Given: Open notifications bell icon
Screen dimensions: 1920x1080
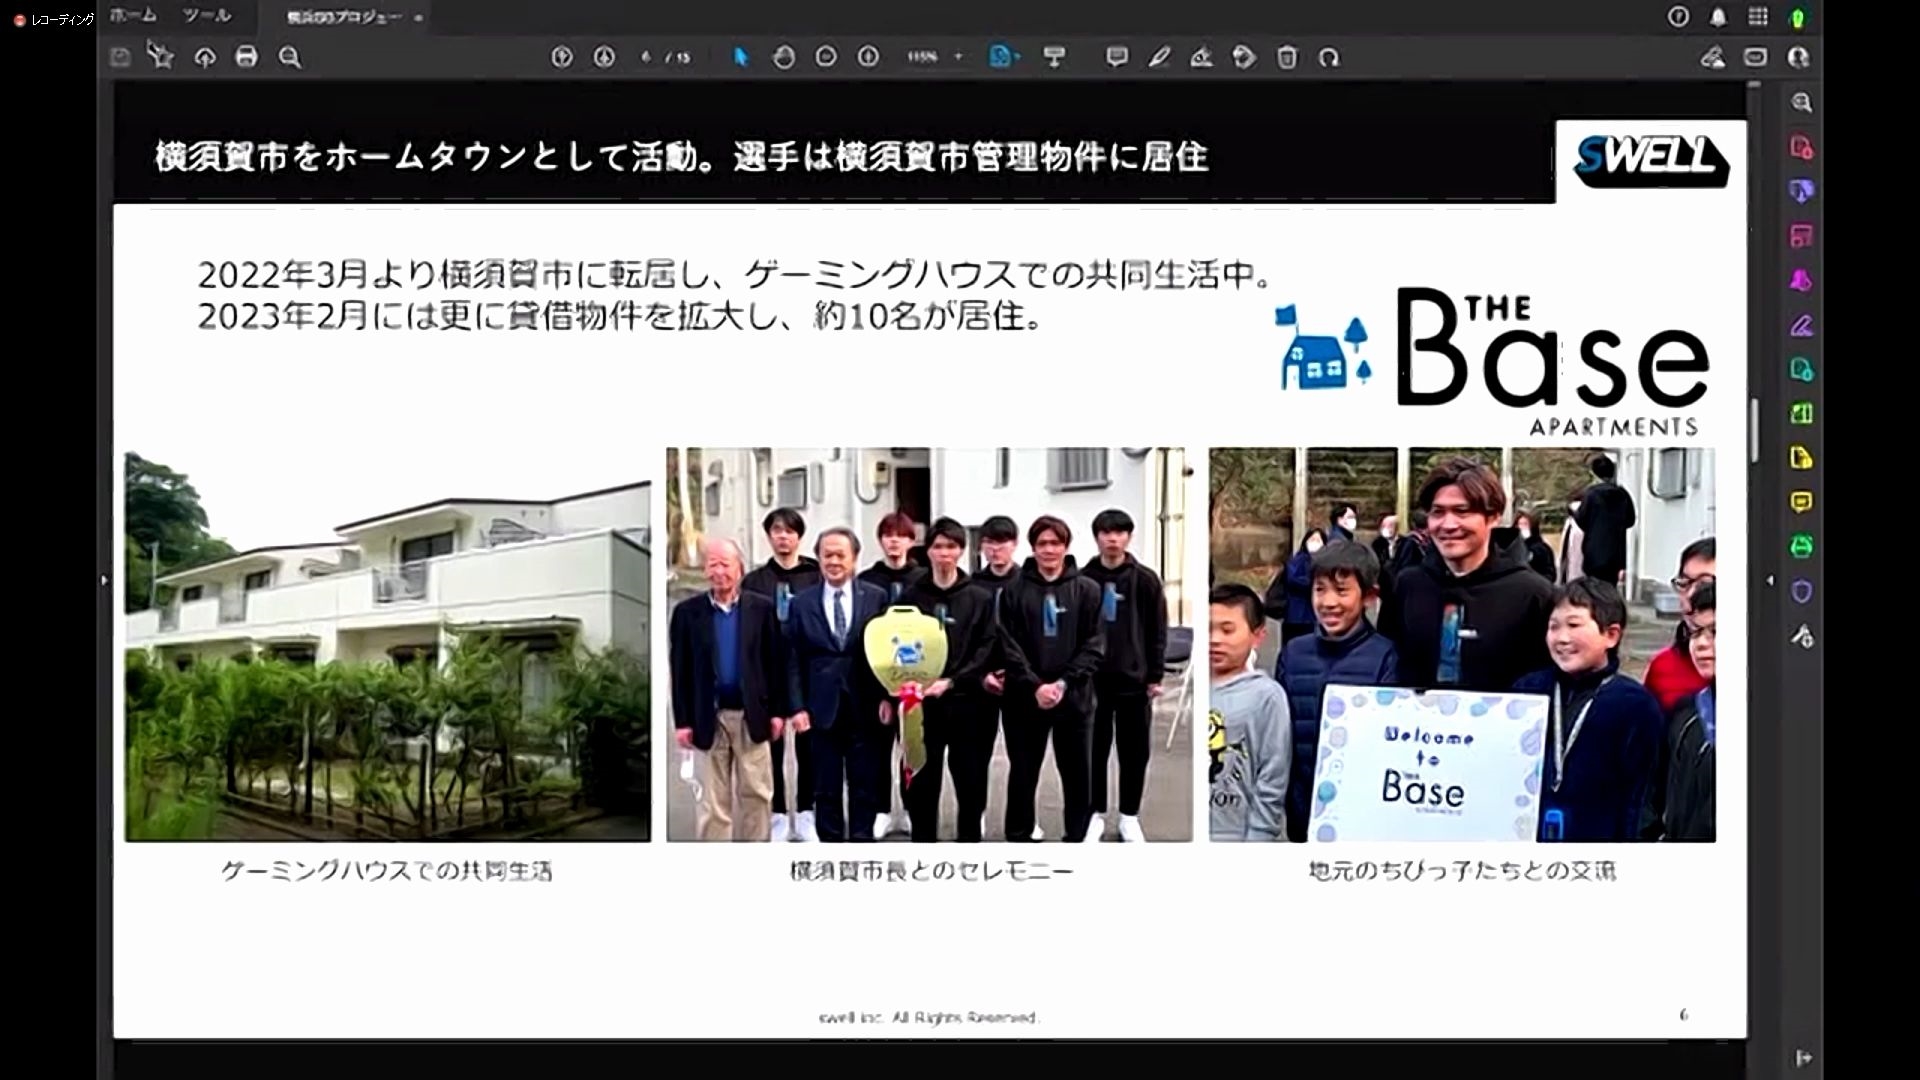Looking at the screenshot, I should point(1718,17).
